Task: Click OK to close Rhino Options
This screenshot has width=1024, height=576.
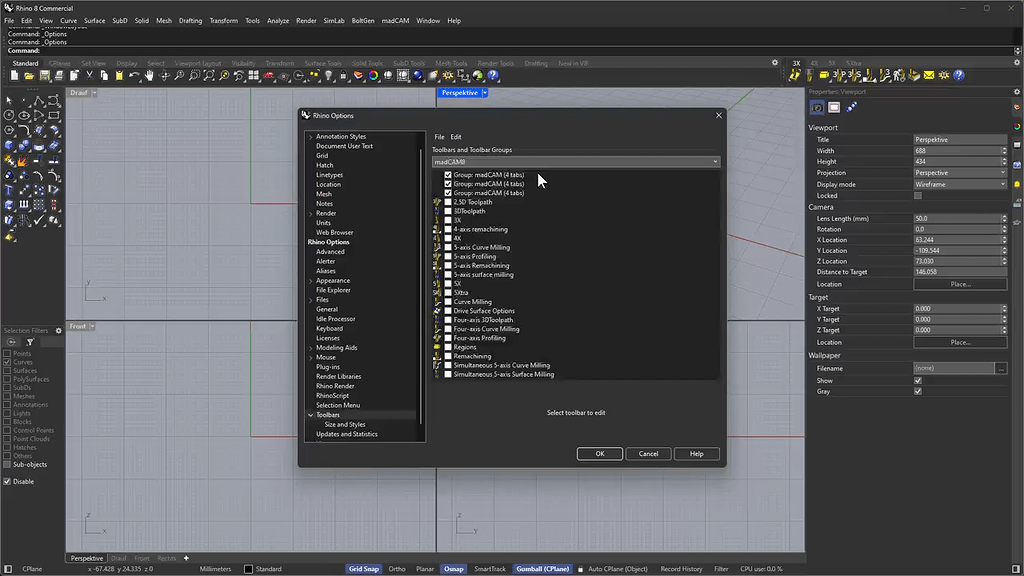Action: pos(599,453)
